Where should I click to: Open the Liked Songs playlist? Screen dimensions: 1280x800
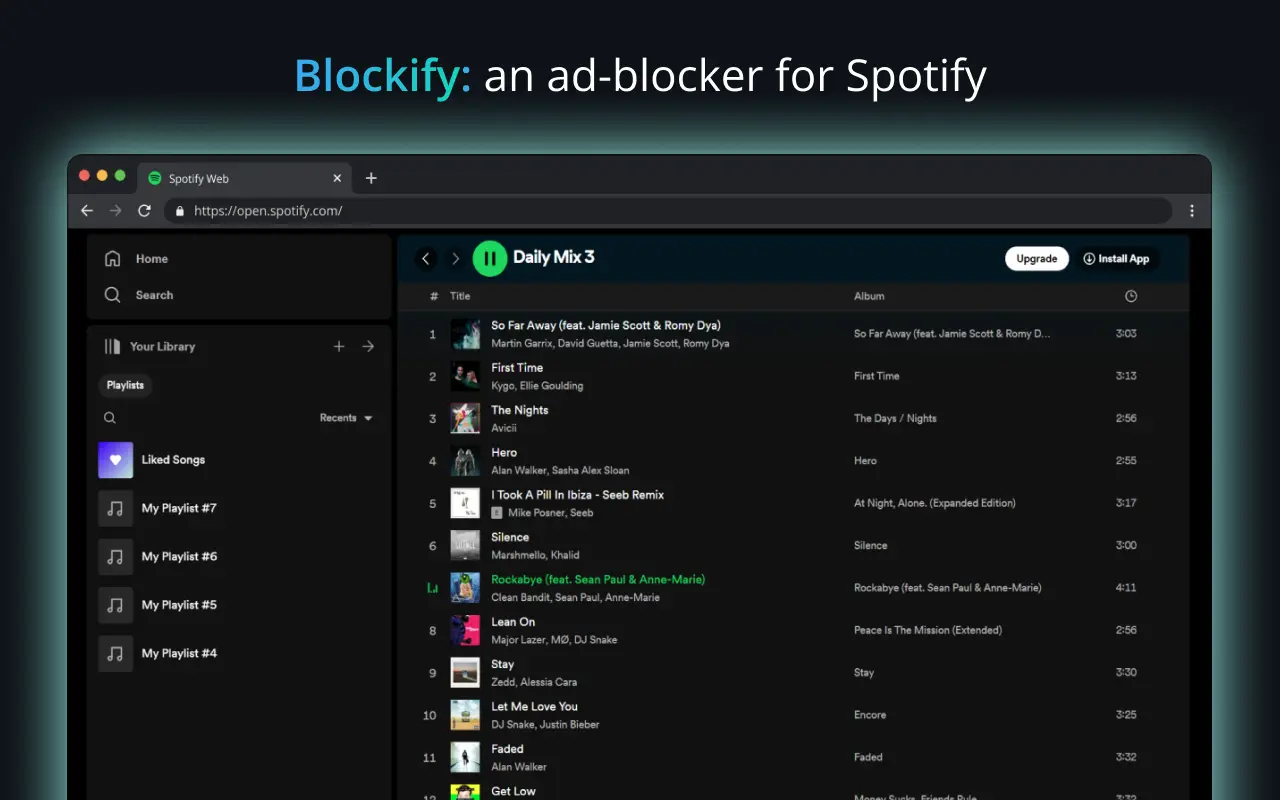(x=173, y=460)
